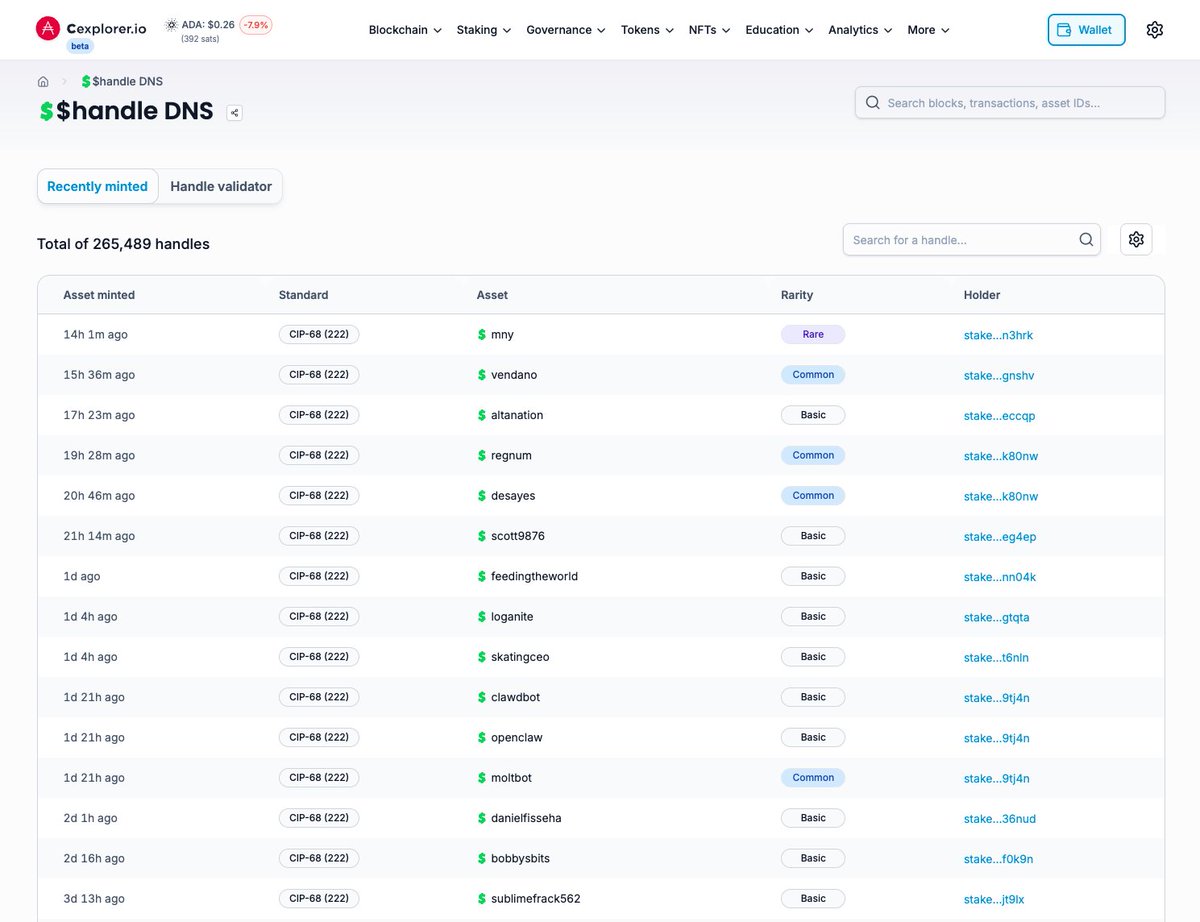Image resolution: width=1200 pixels, height=922 pixels.
Task: Click the Cexplorer.io logo
Action: [x=90, y=28]
